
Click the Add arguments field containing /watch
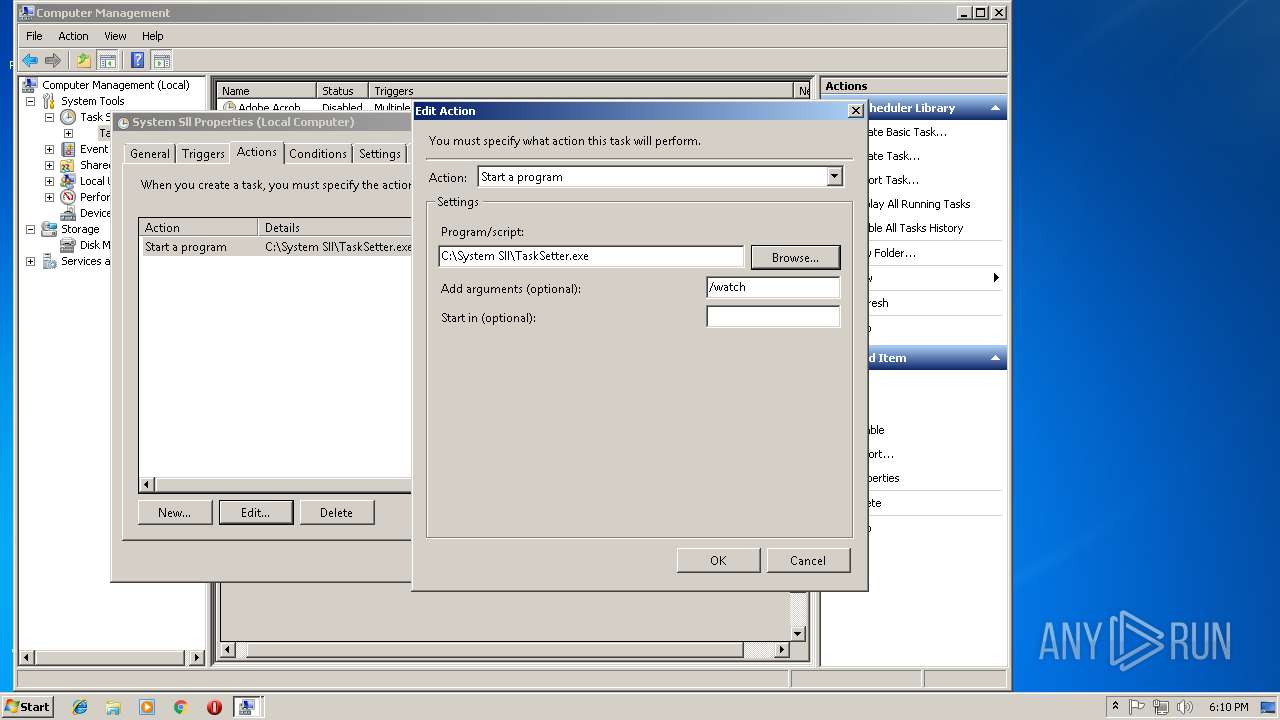click(x=773, y=287)
